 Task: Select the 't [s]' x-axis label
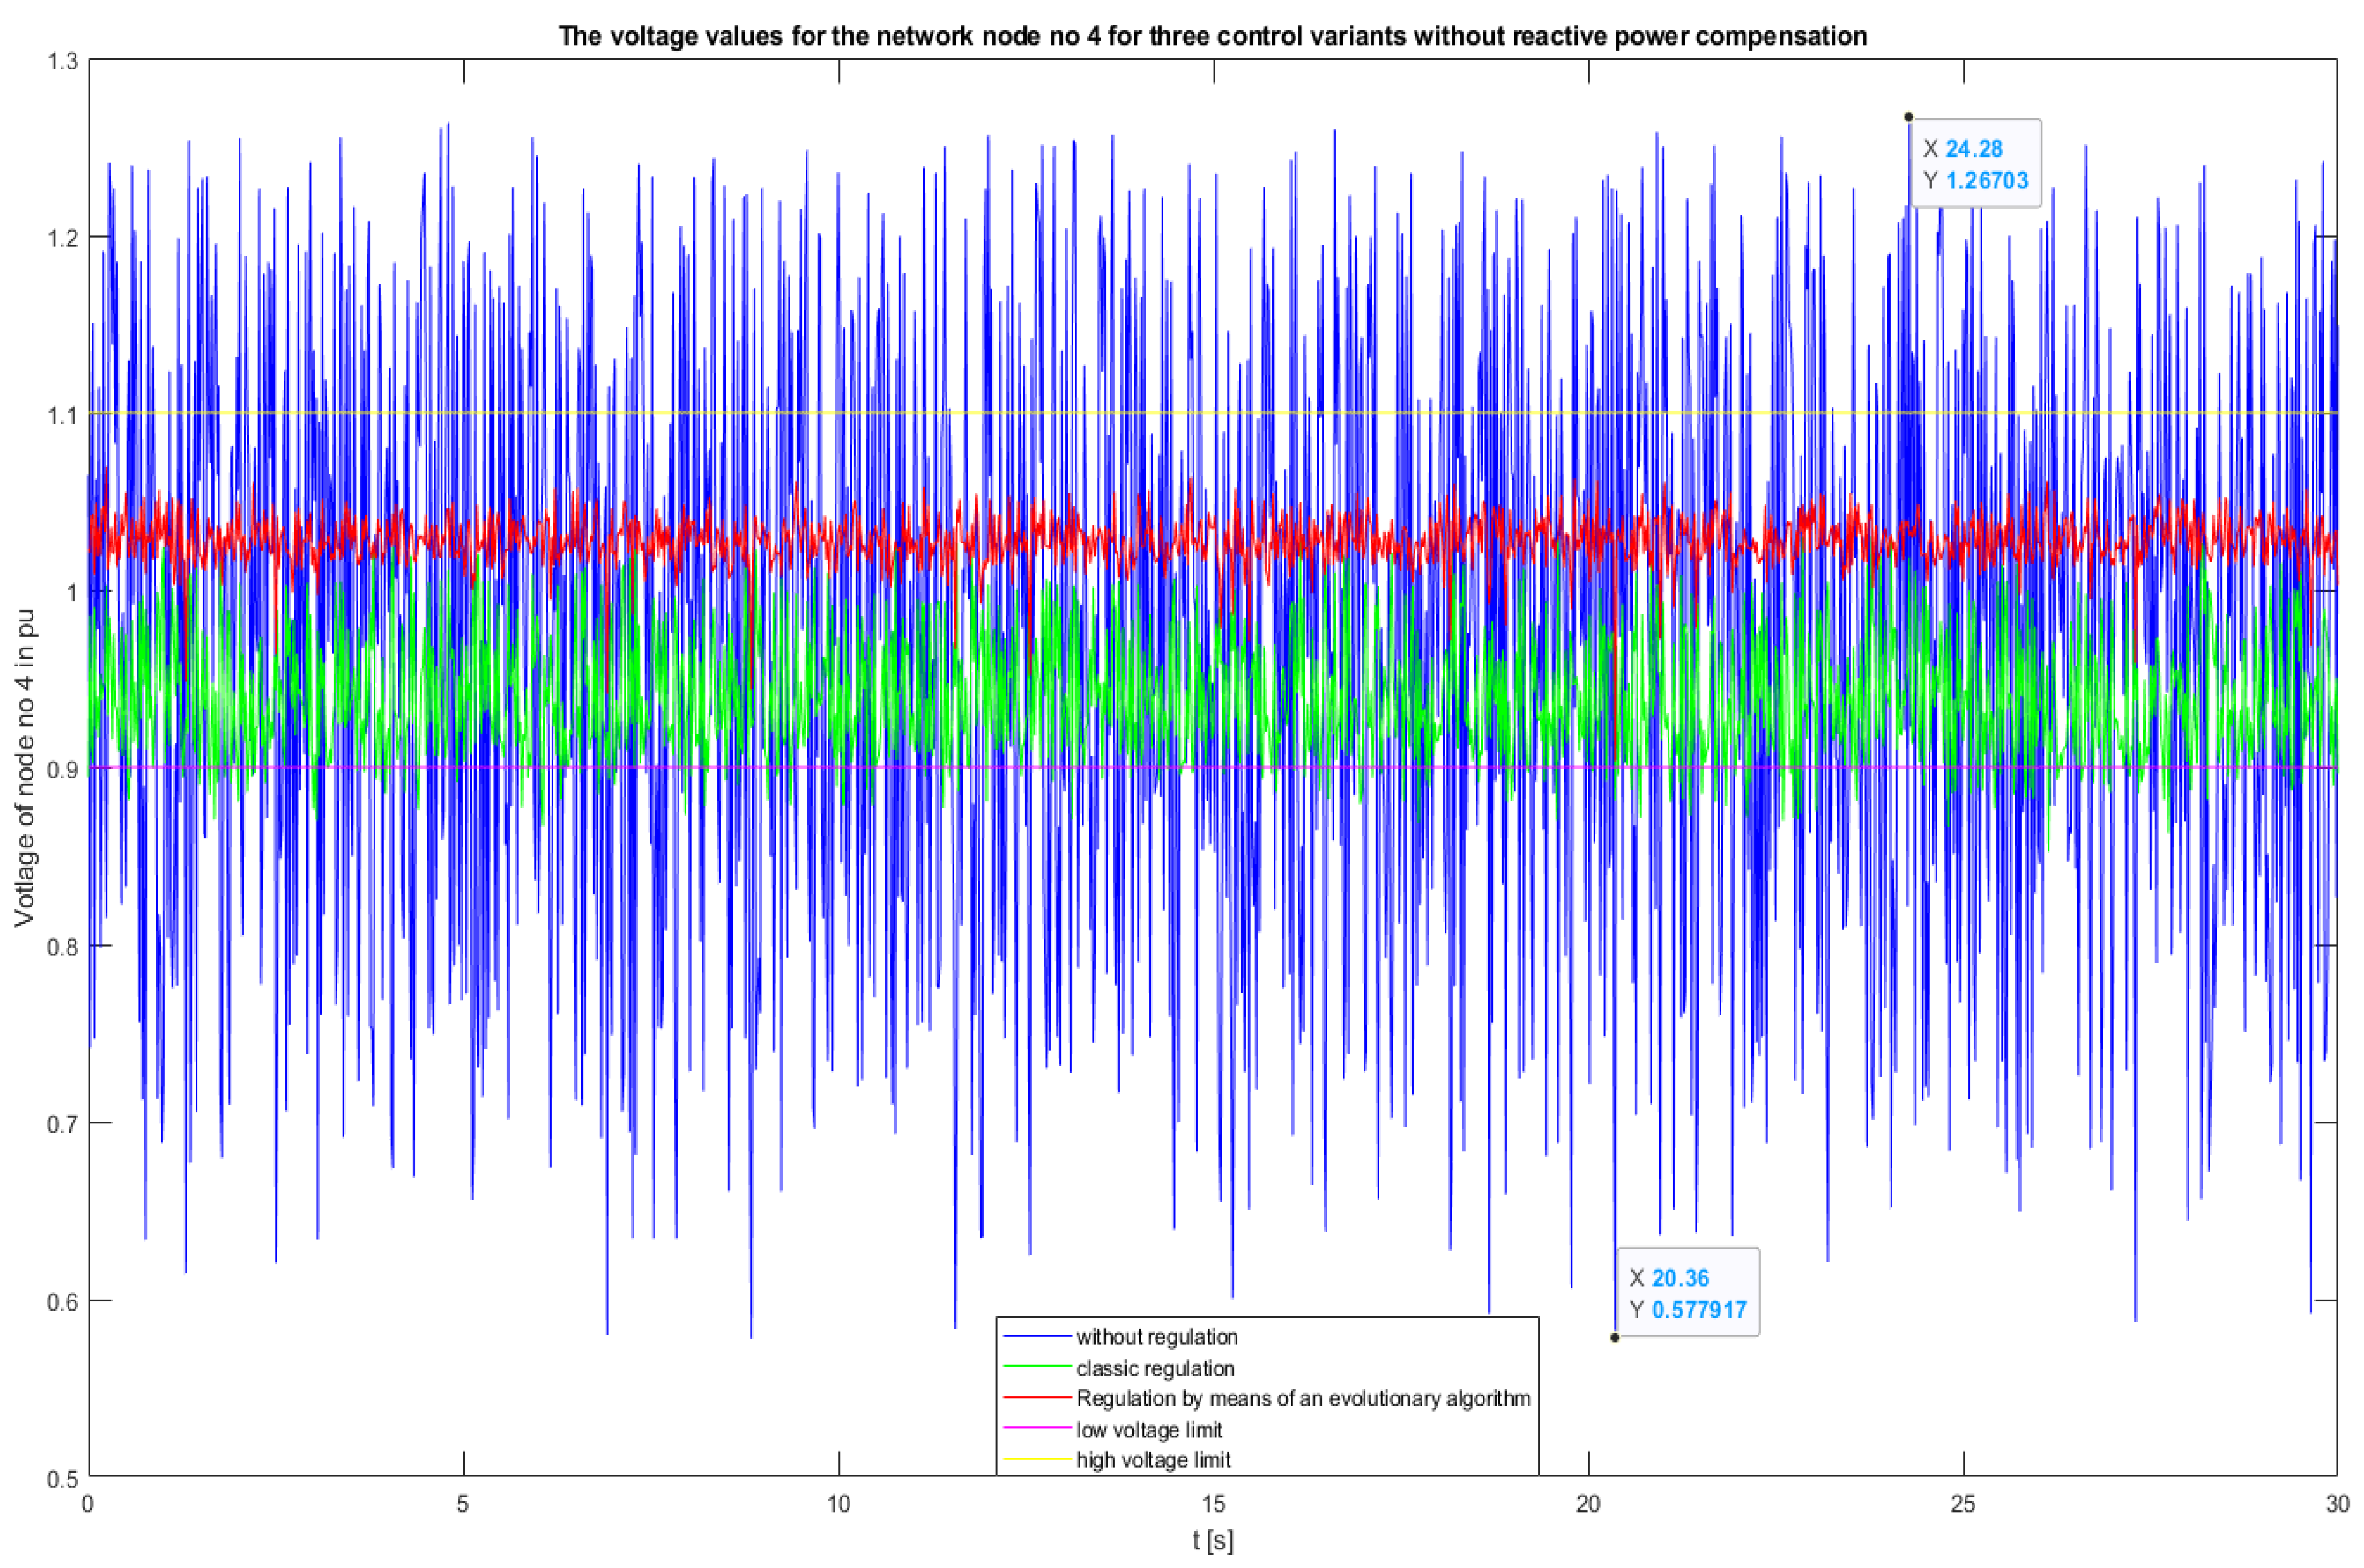[1212, 1541]
